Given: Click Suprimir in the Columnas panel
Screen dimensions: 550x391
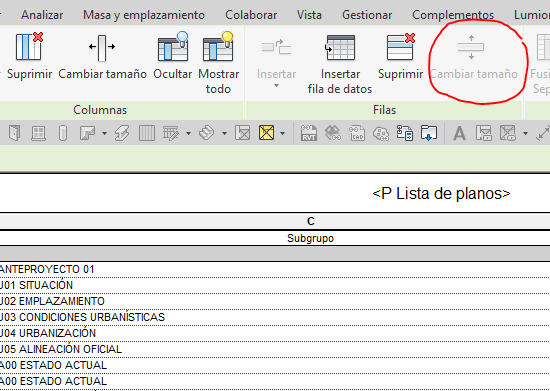Looking at the screenshot, I should point(29,56).
